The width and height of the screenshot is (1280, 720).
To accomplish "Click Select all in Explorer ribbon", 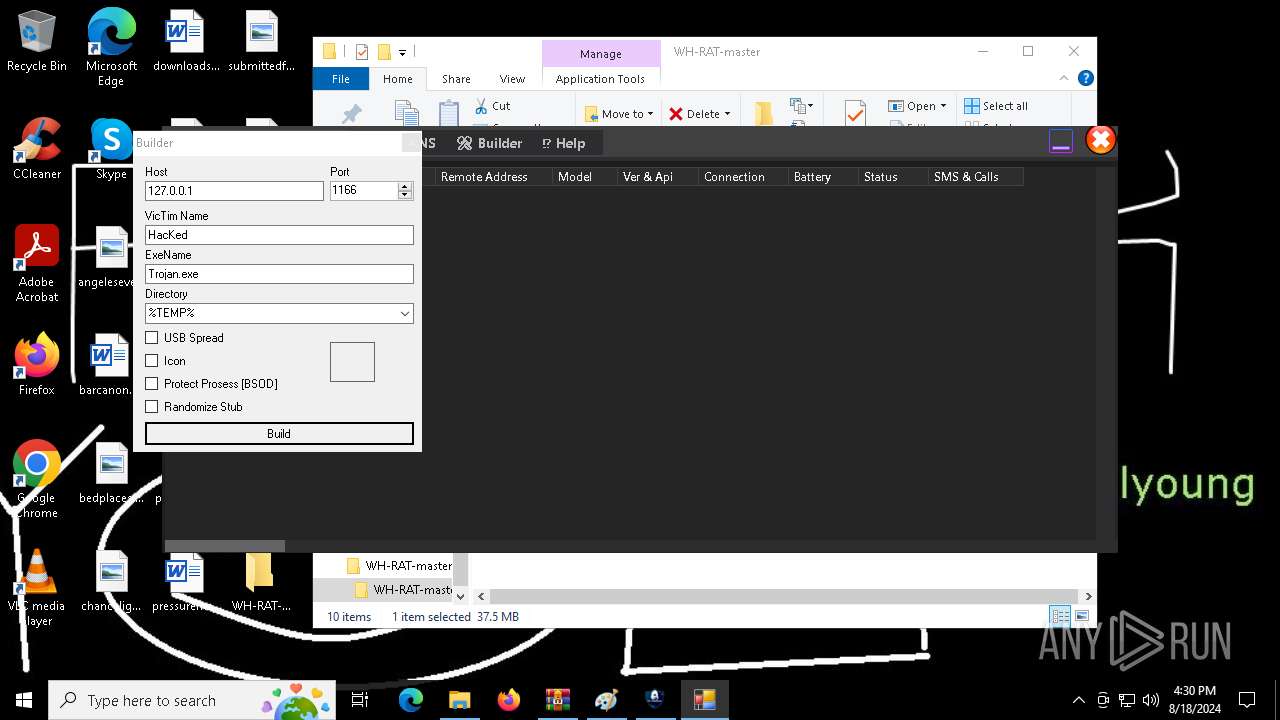I will 996,106.
